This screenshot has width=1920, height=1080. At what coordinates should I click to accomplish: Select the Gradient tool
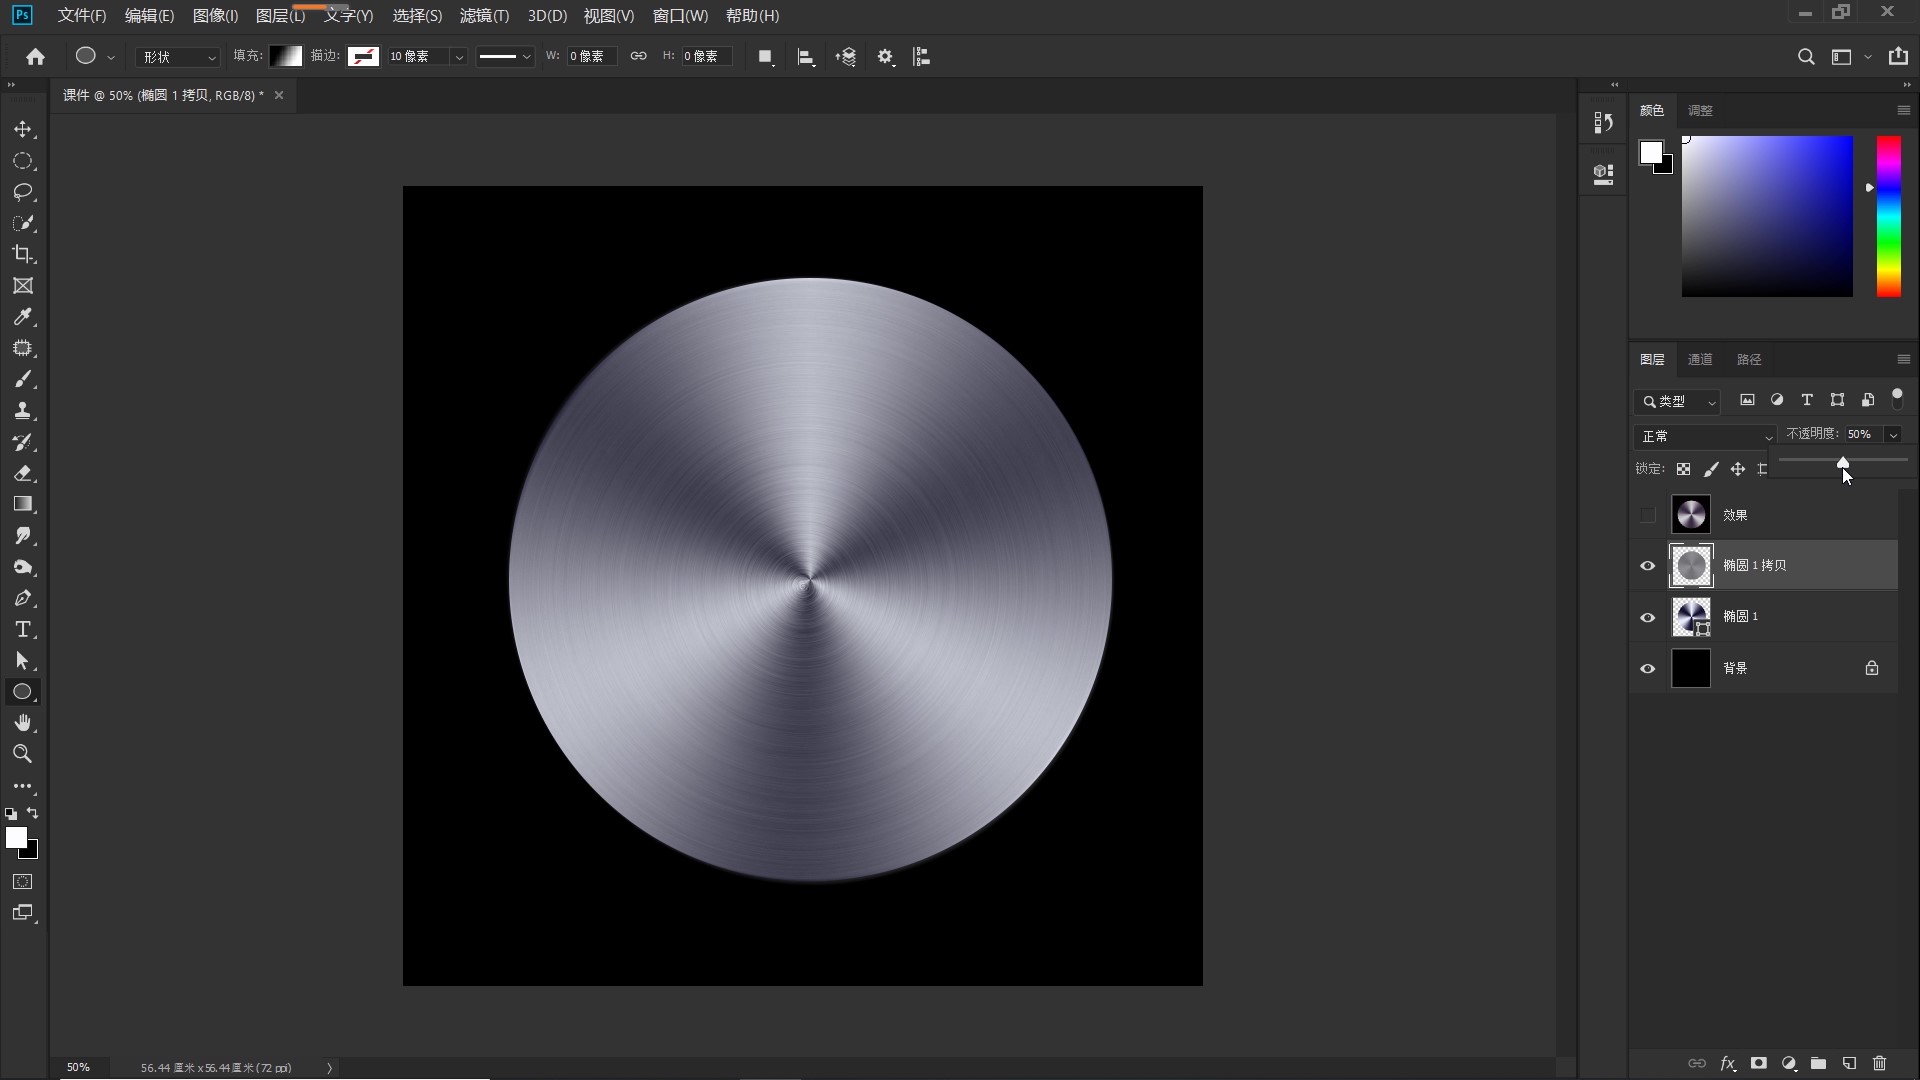[23, 504]
